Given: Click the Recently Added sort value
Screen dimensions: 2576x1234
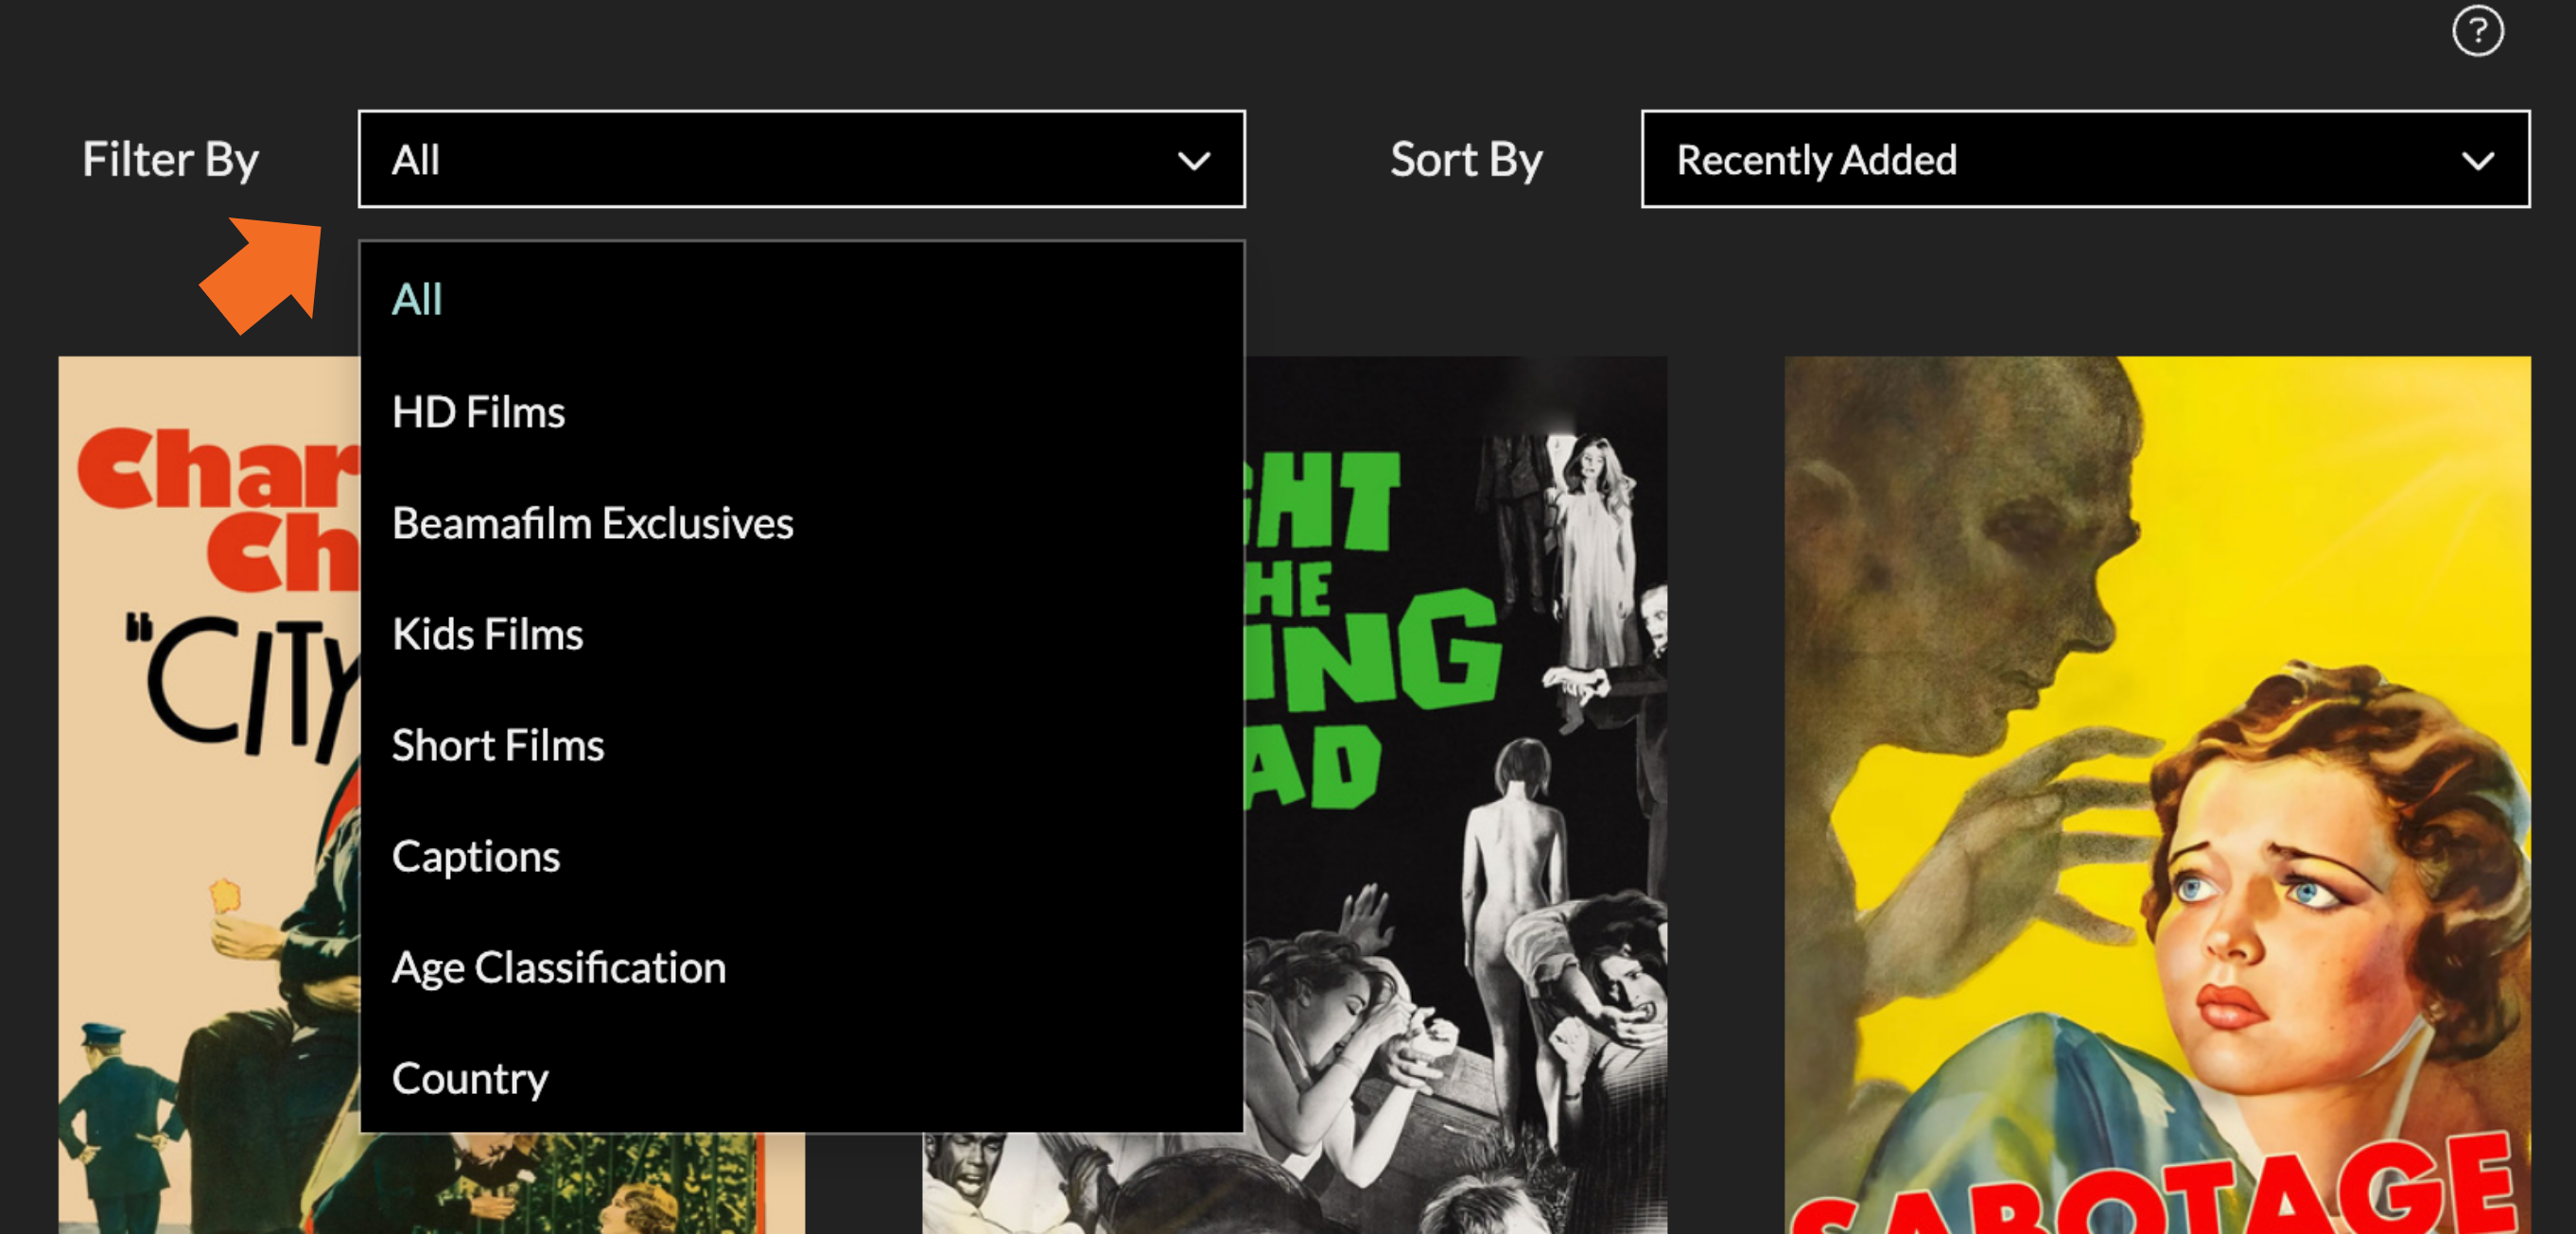Looking at the screenshot, I should [x=1816, y=160].
